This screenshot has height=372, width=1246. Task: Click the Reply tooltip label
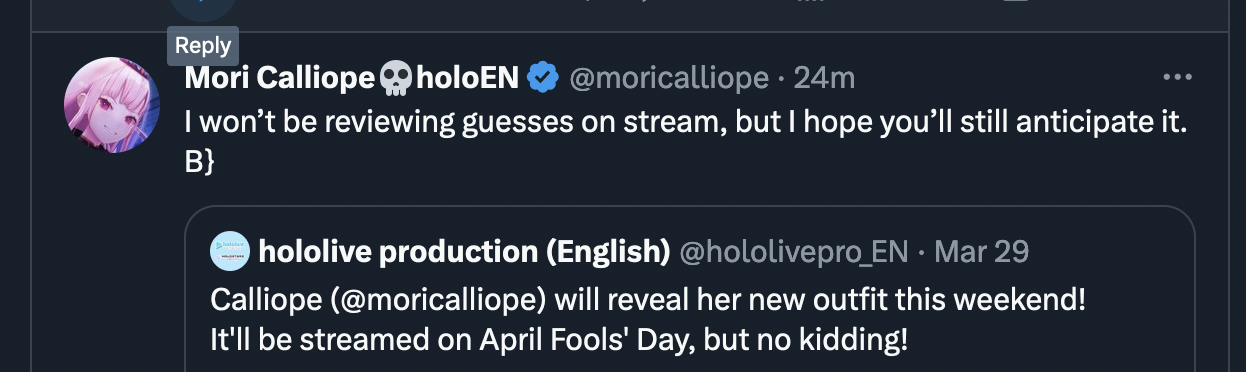(x=203, y=45)
